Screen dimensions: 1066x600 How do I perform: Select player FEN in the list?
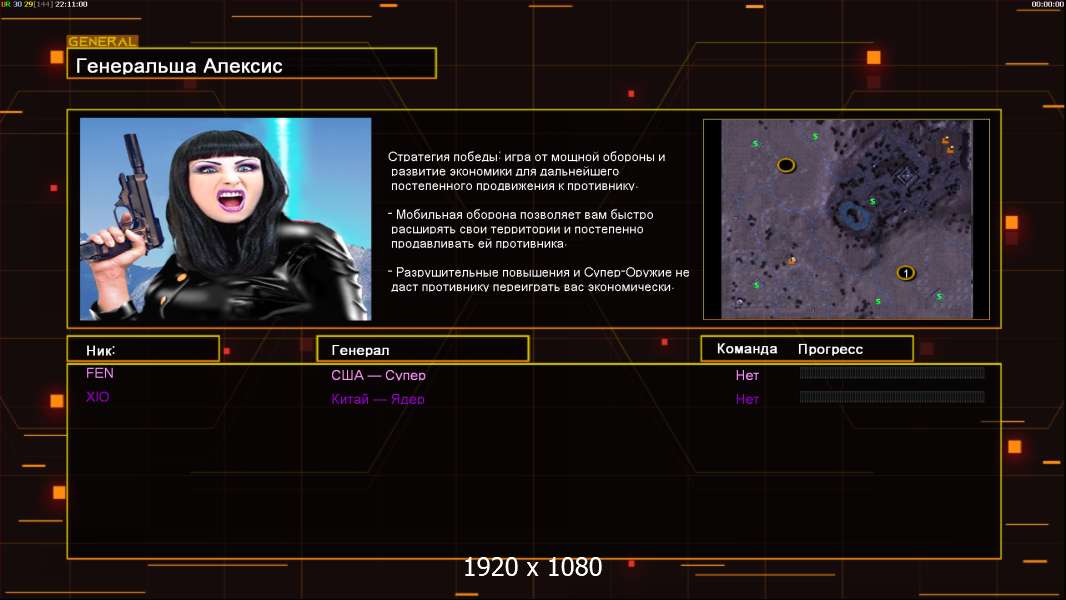click(x=100, y=374)
